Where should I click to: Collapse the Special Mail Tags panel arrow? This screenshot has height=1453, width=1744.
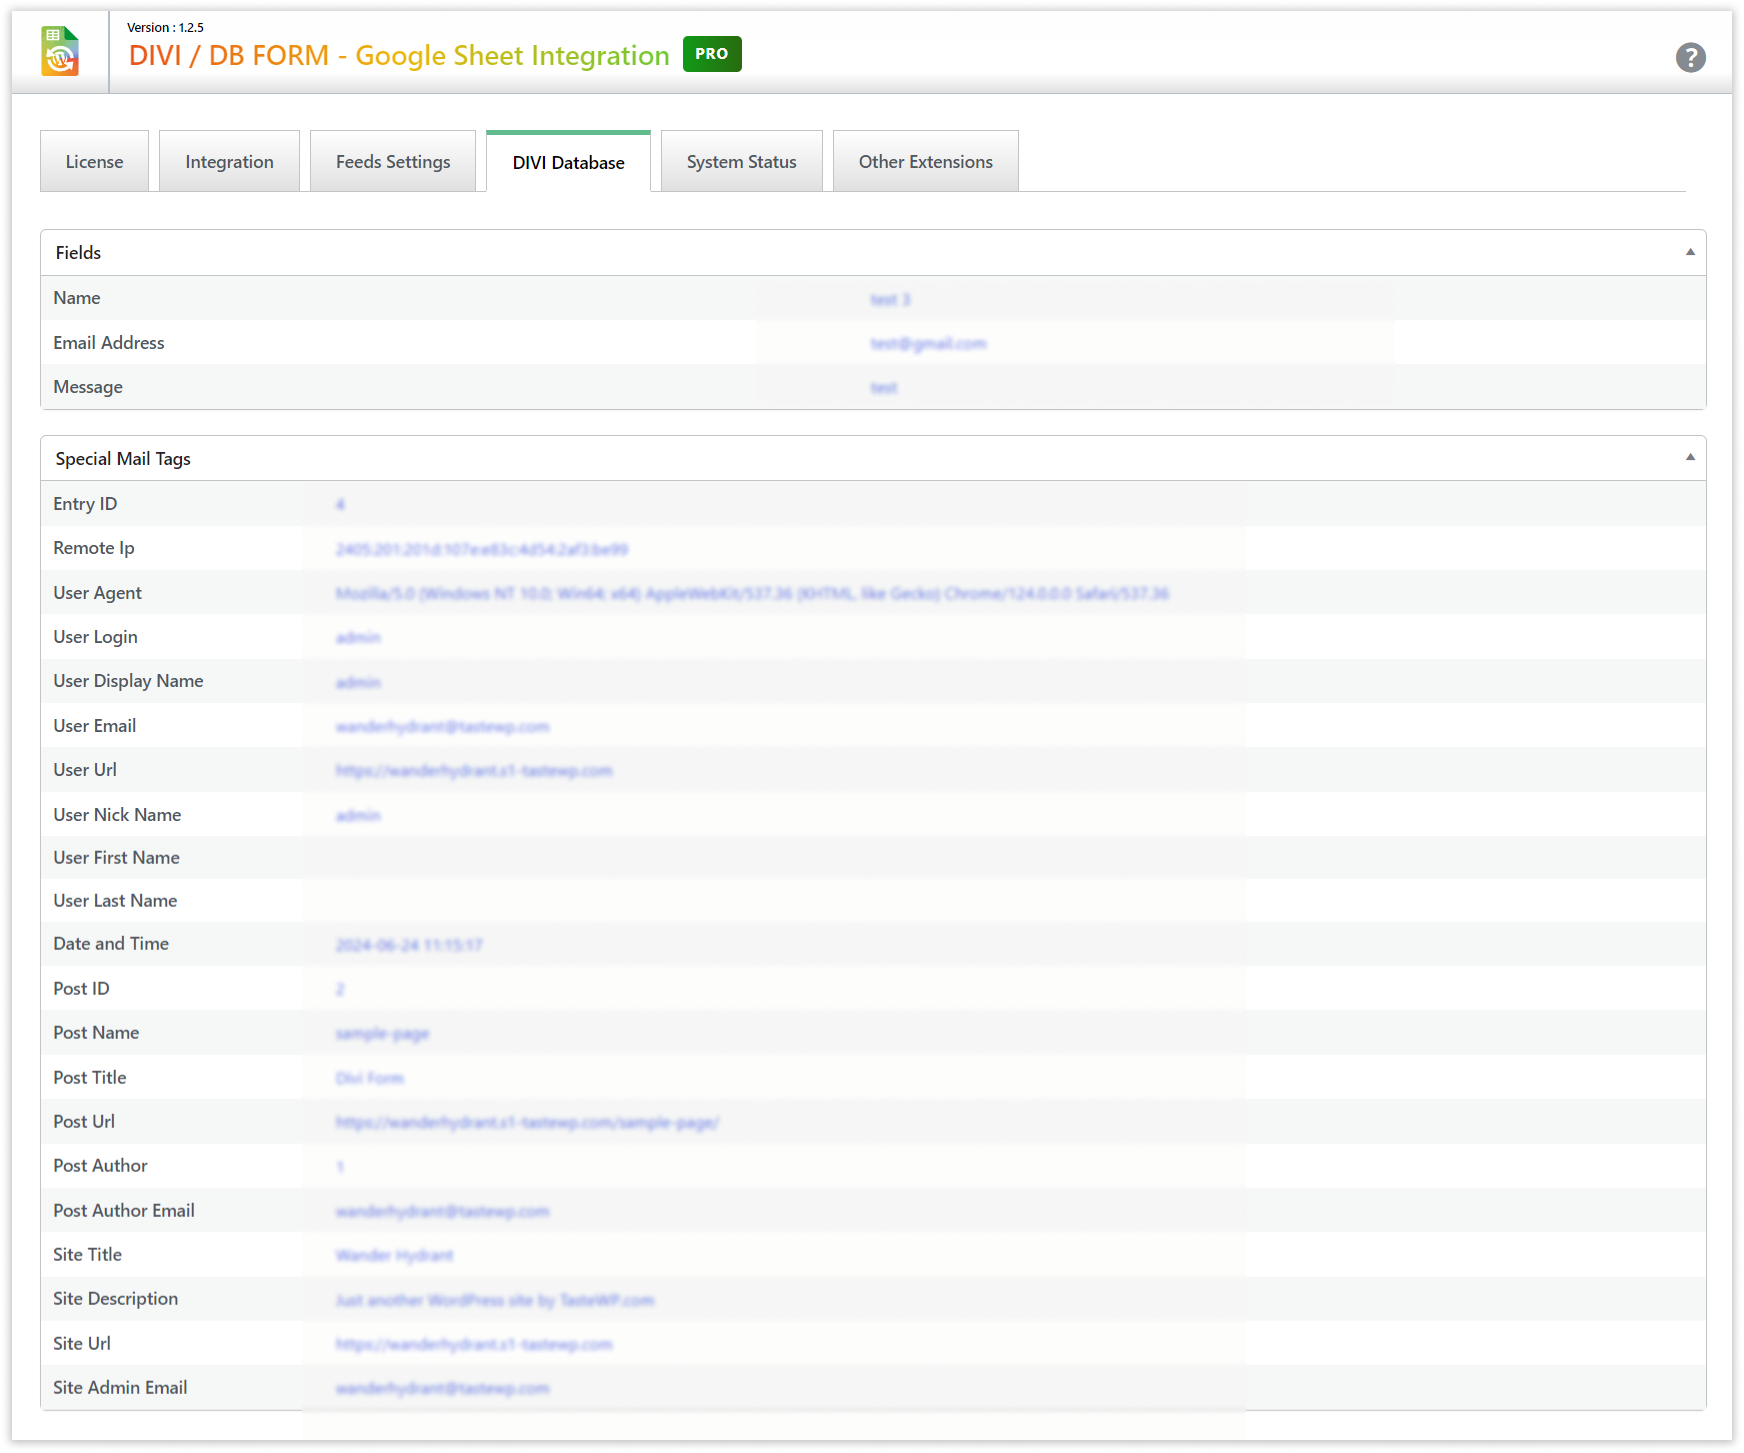pyautogui.click(x=1690, y=457)
